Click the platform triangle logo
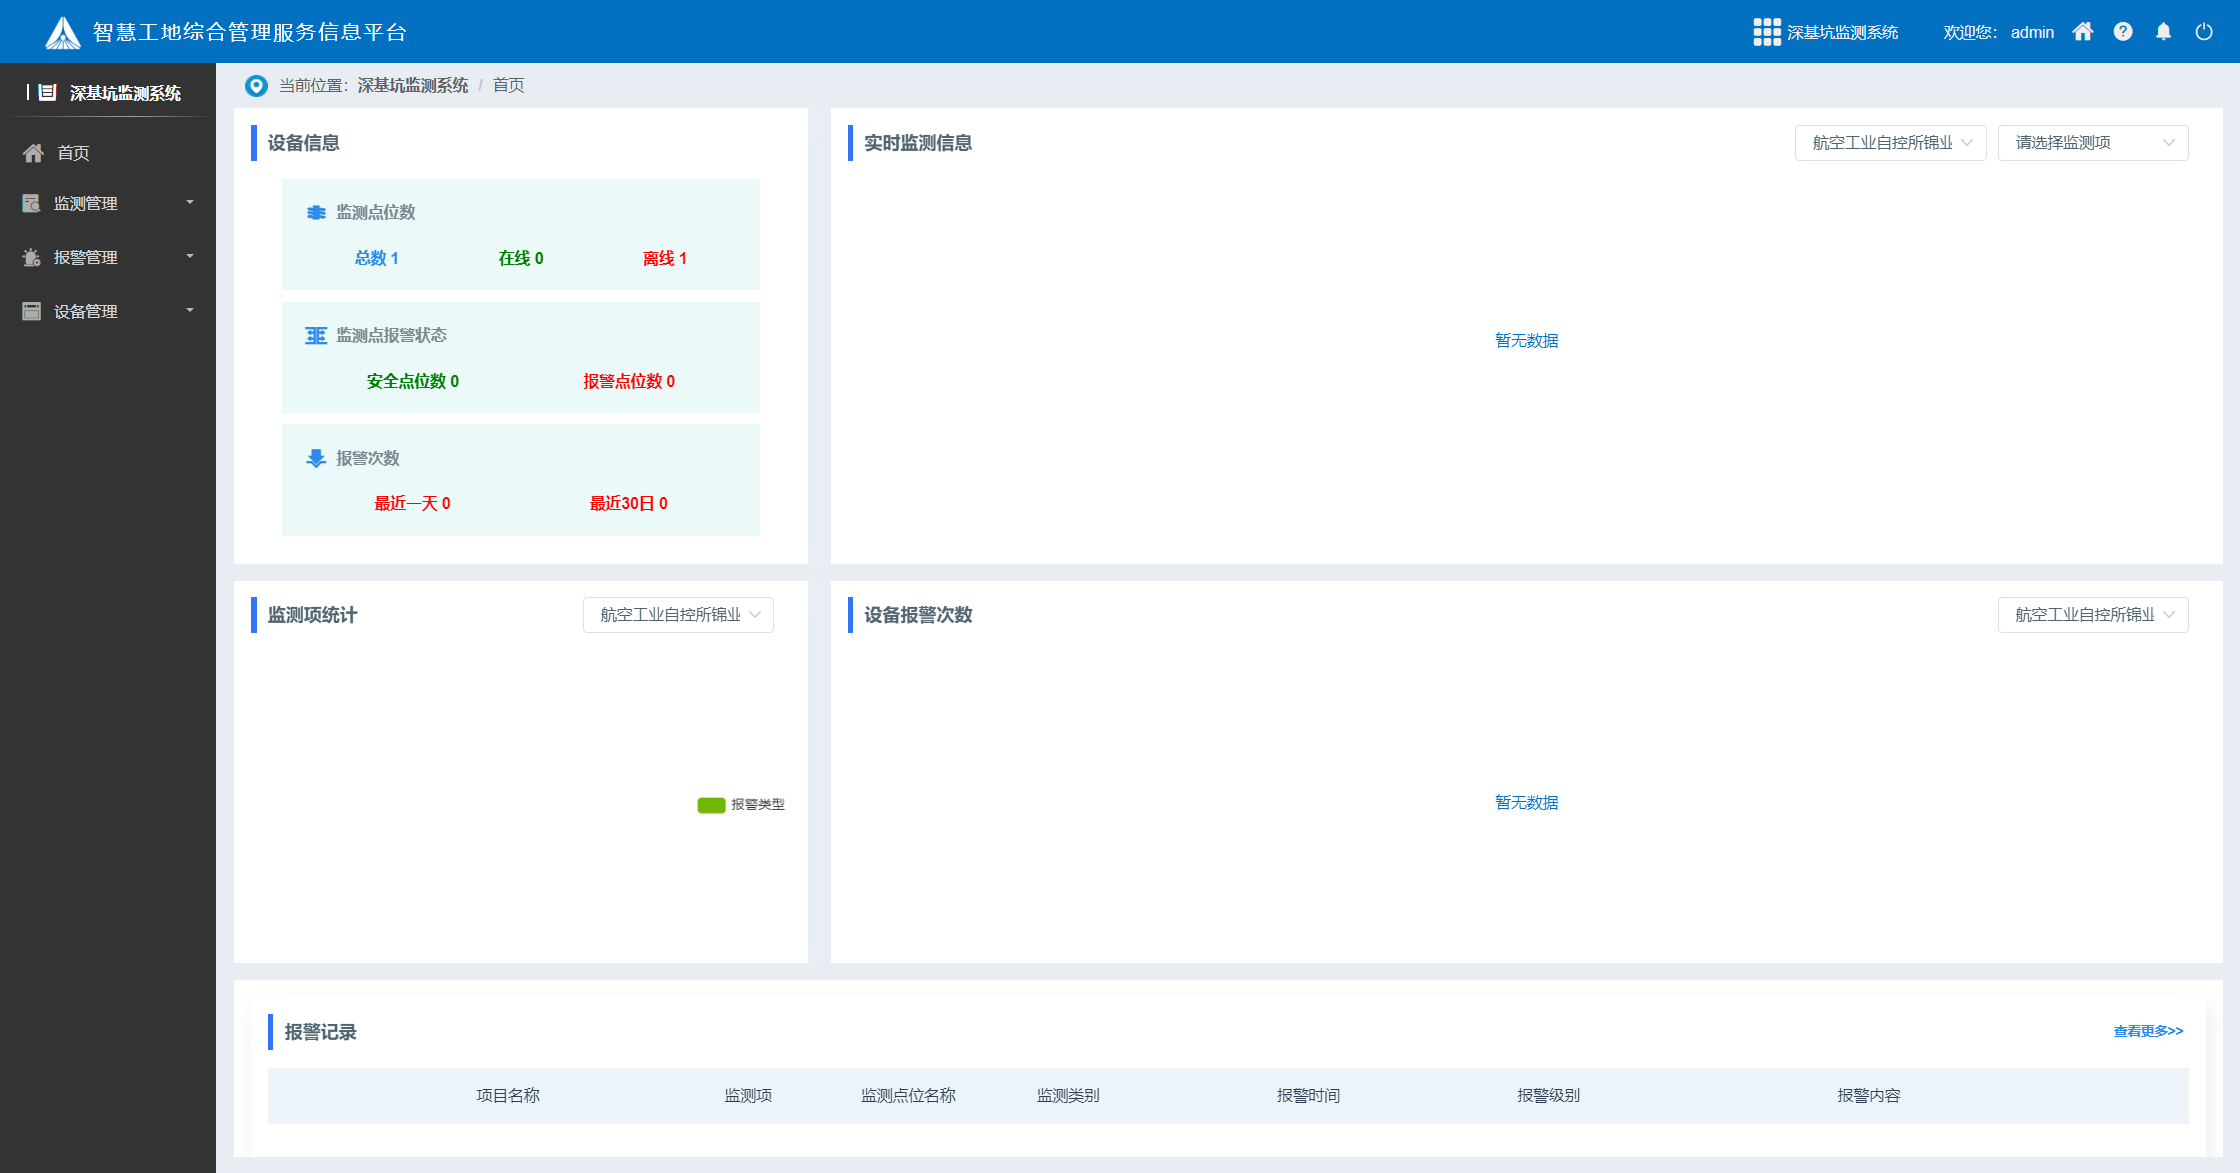Image resolution: width=2240 pixels, height=1173 pixels. pyautogui.click(x=63, y=32)
